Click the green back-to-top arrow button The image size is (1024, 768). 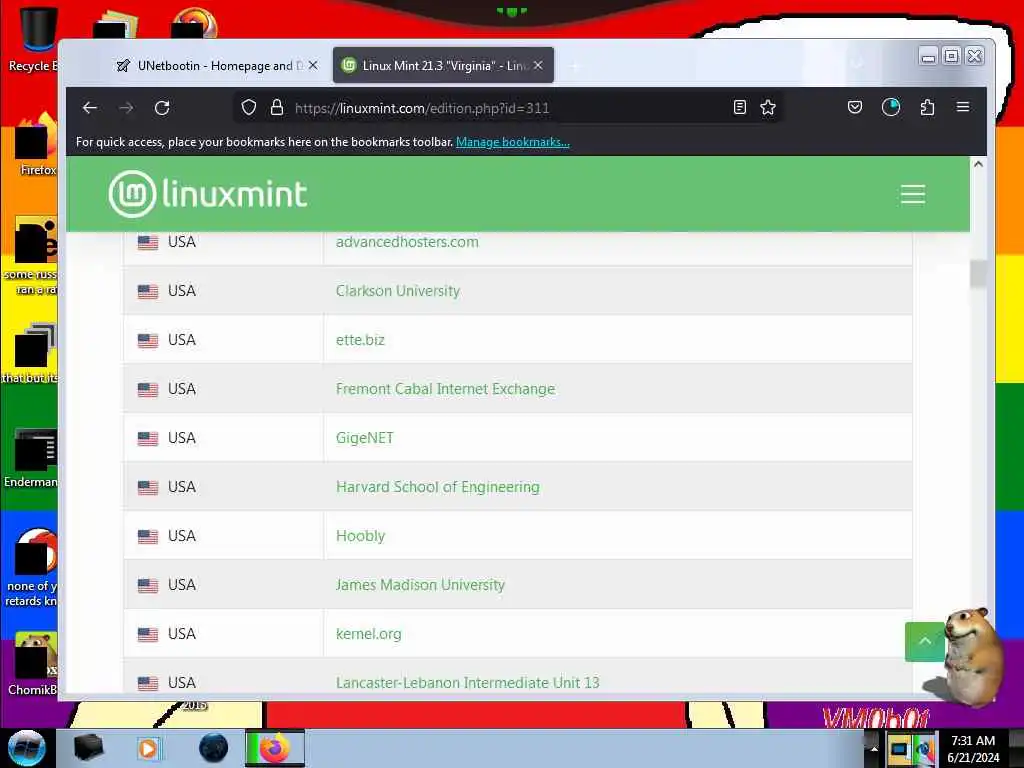[x=924, y=641]
